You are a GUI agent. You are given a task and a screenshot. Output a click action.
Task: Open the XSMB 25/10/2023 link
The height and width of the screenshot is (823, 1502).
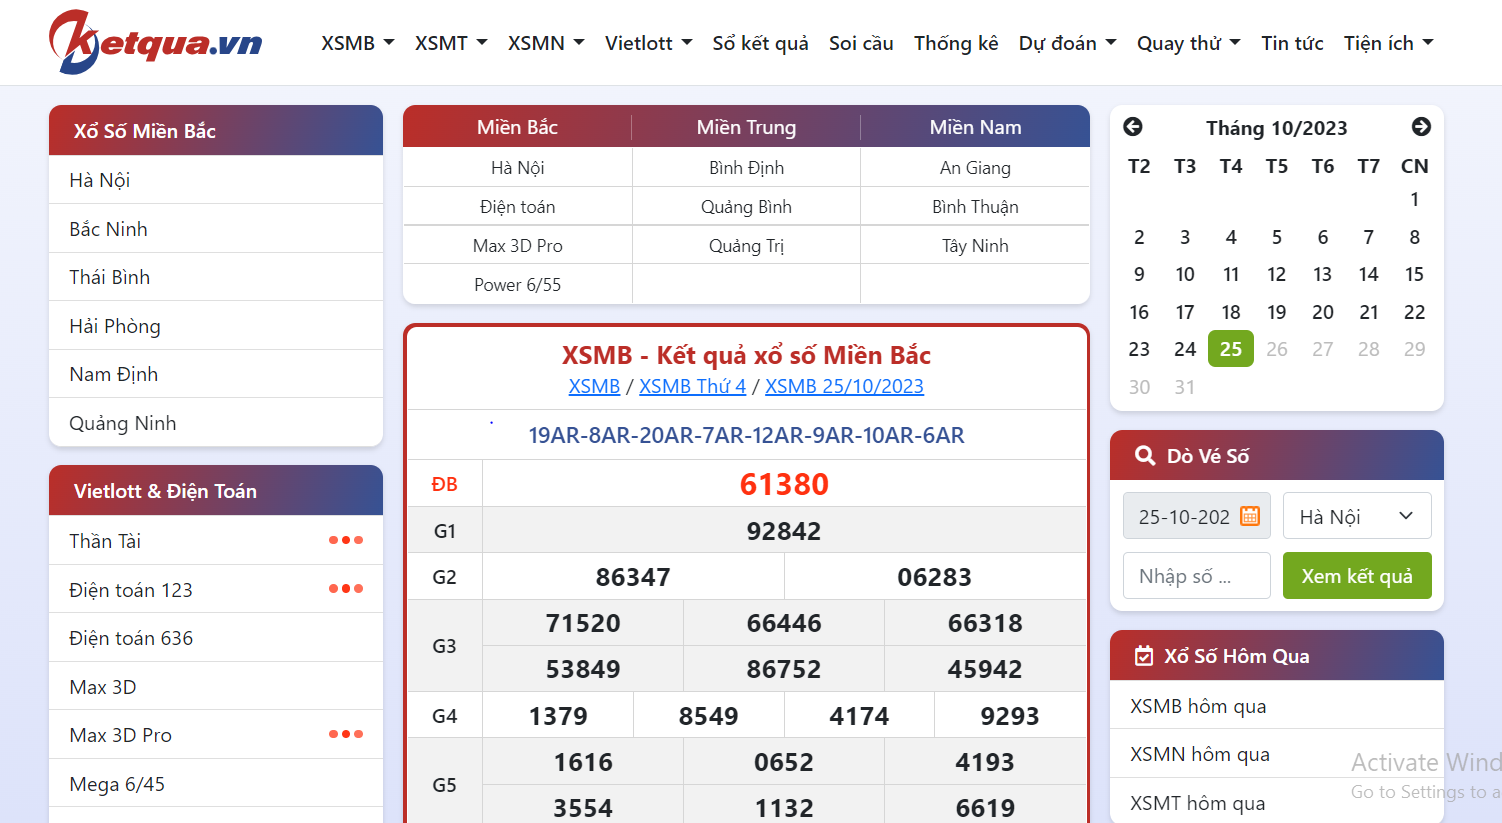tap(844, 386)
